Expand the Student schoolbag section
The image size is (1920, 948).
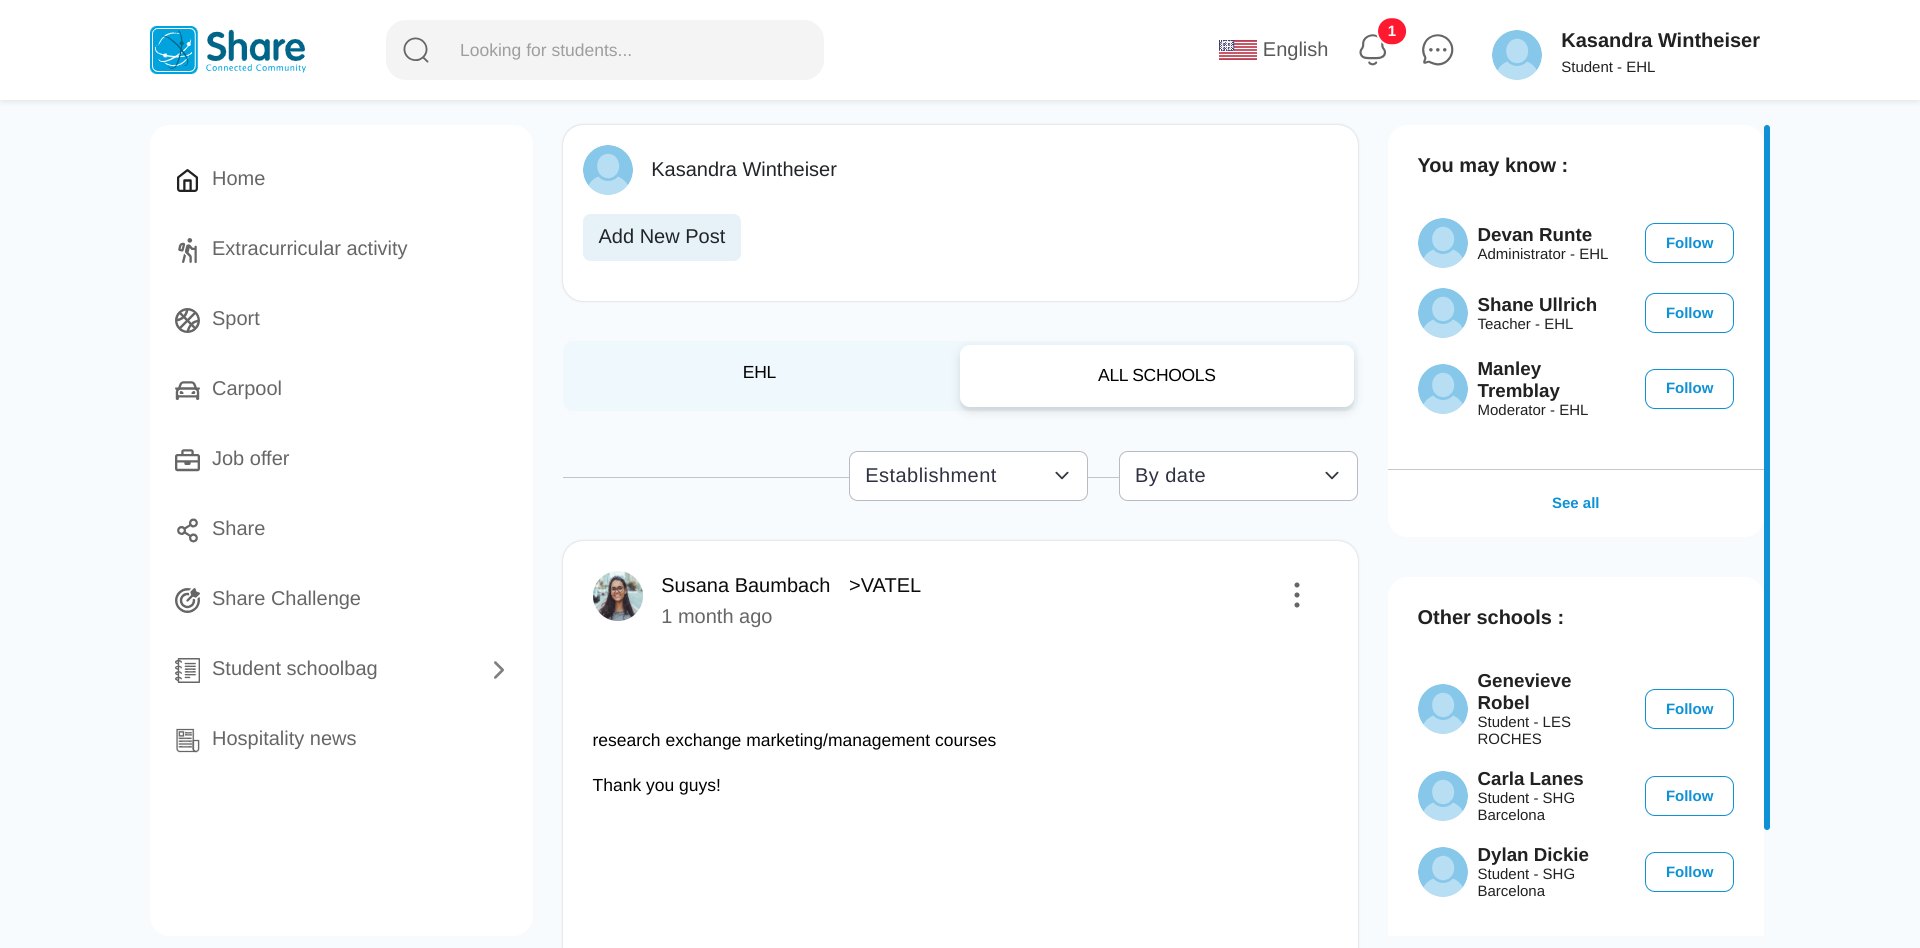coord(499,670)
